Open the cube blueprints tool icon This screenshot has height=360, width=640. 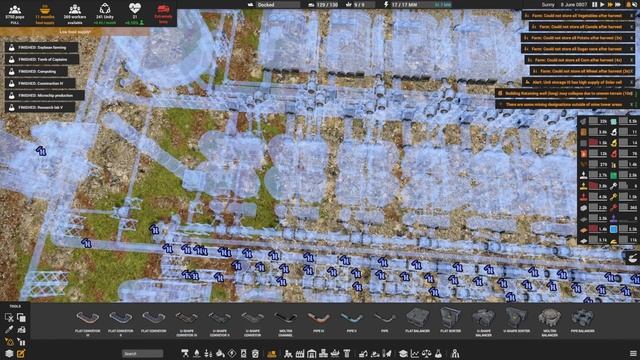tap(9, 353)
